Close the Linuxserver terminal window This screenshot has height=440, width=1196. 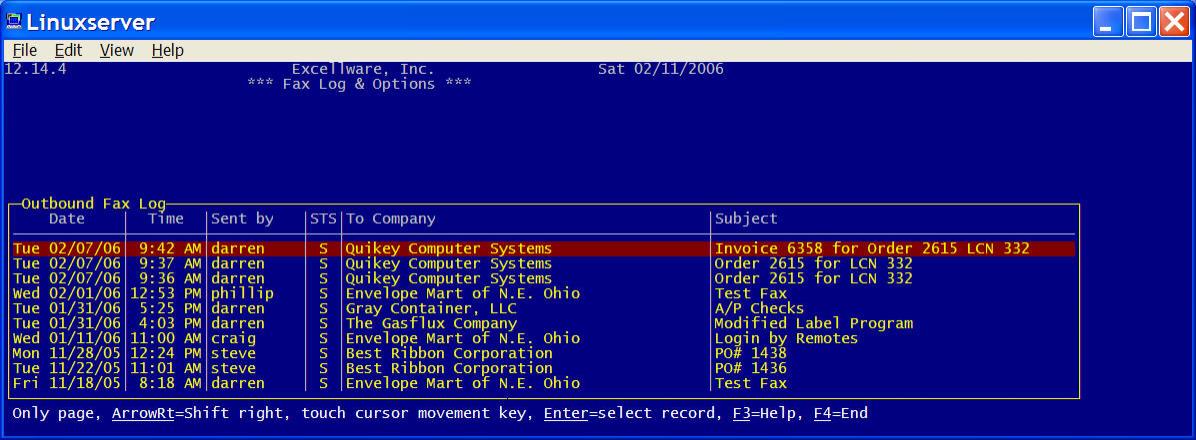tap(1173, 21)
